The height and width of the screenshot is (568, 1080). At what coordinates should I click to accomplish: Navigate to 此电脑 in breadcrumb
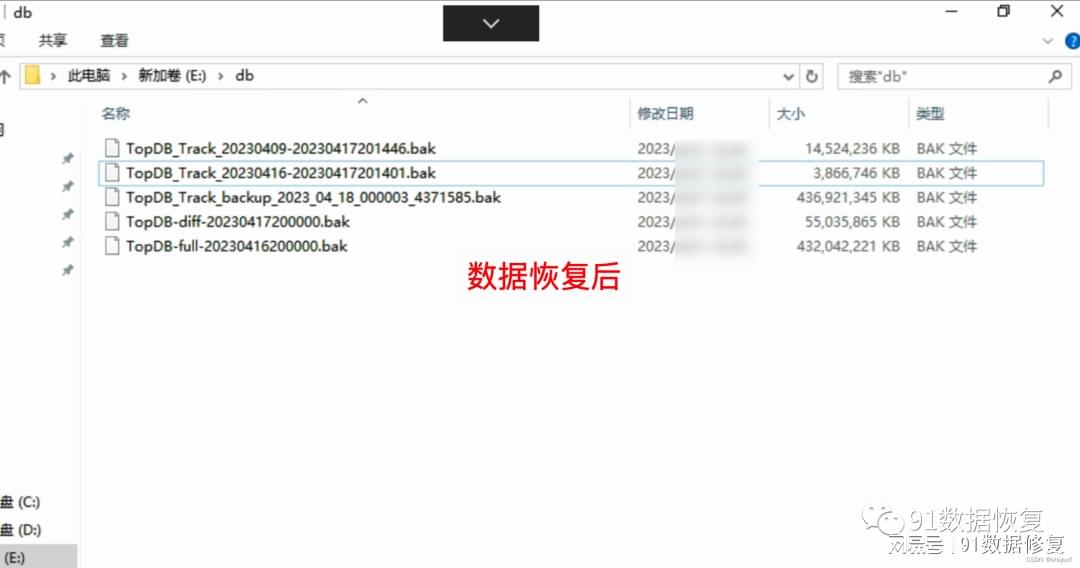[x=89, y=76]
